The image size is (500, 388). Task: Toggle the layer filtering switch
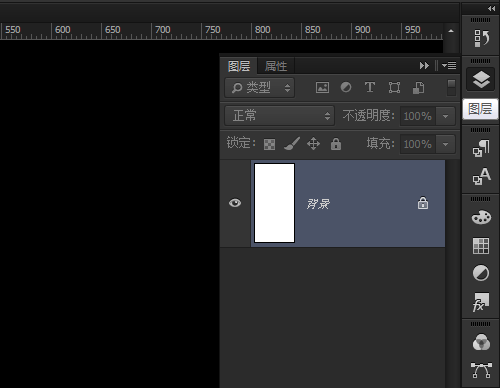tap(451, 87)
